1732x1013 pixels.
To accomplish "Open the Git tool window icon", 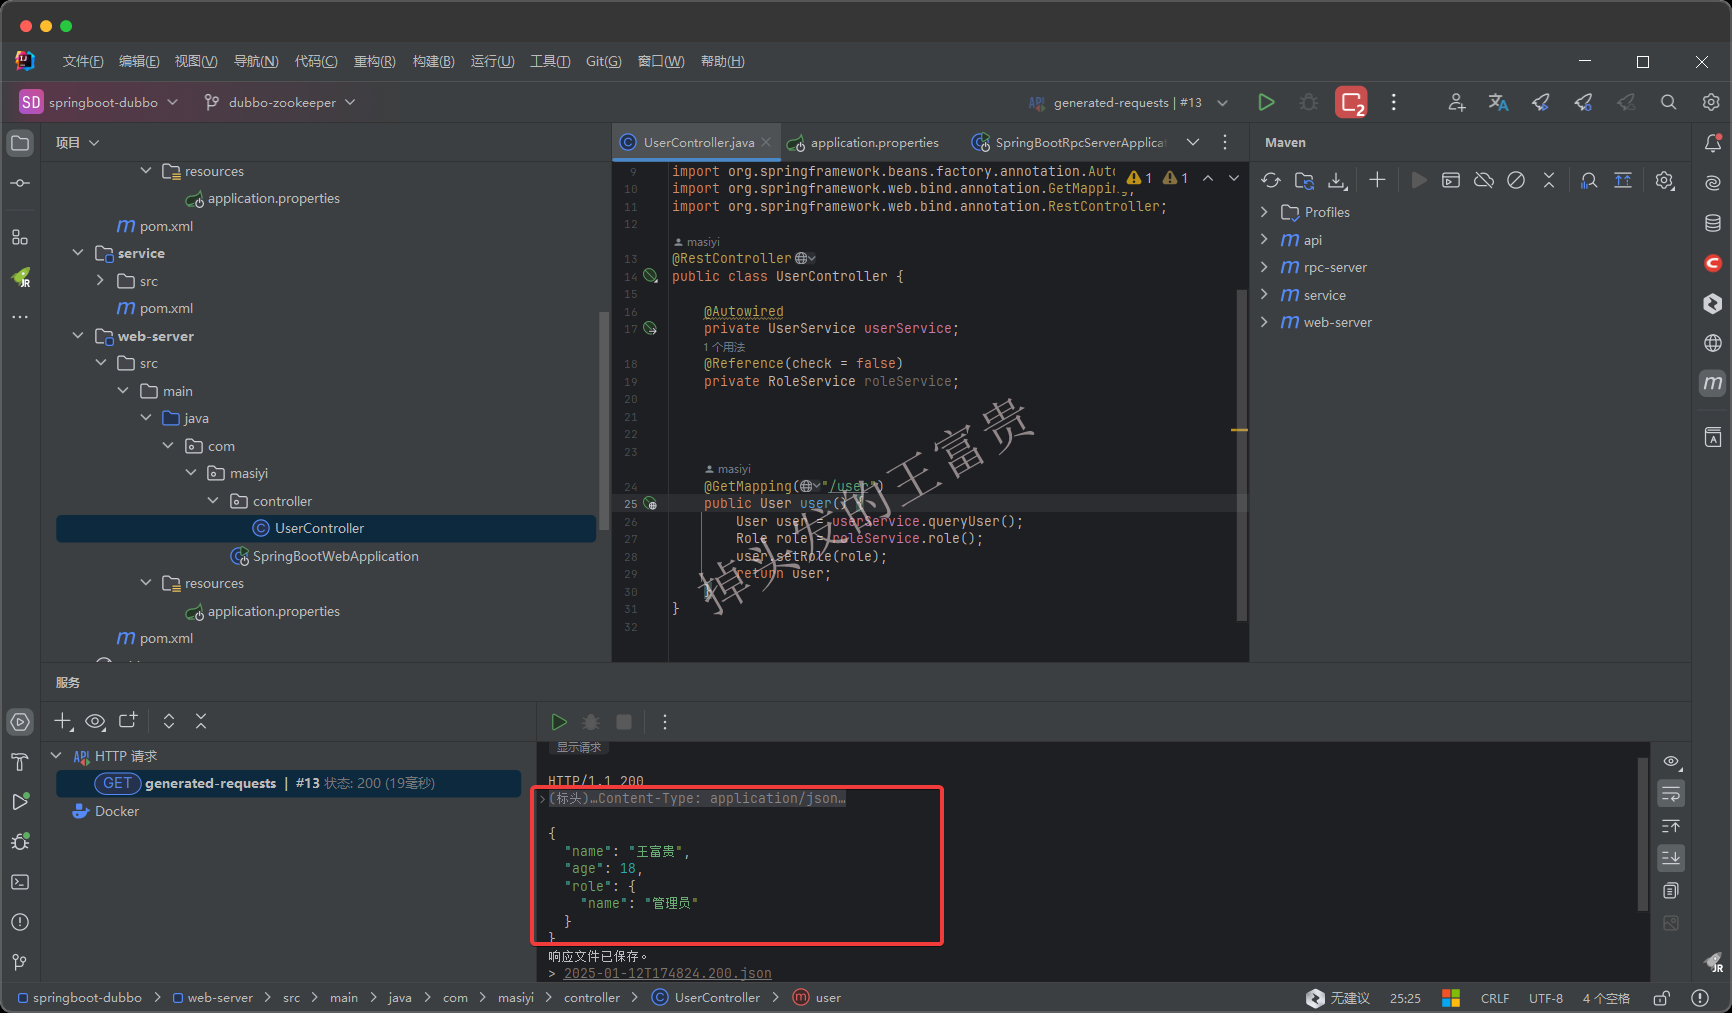I will click(x=20, y=962).
